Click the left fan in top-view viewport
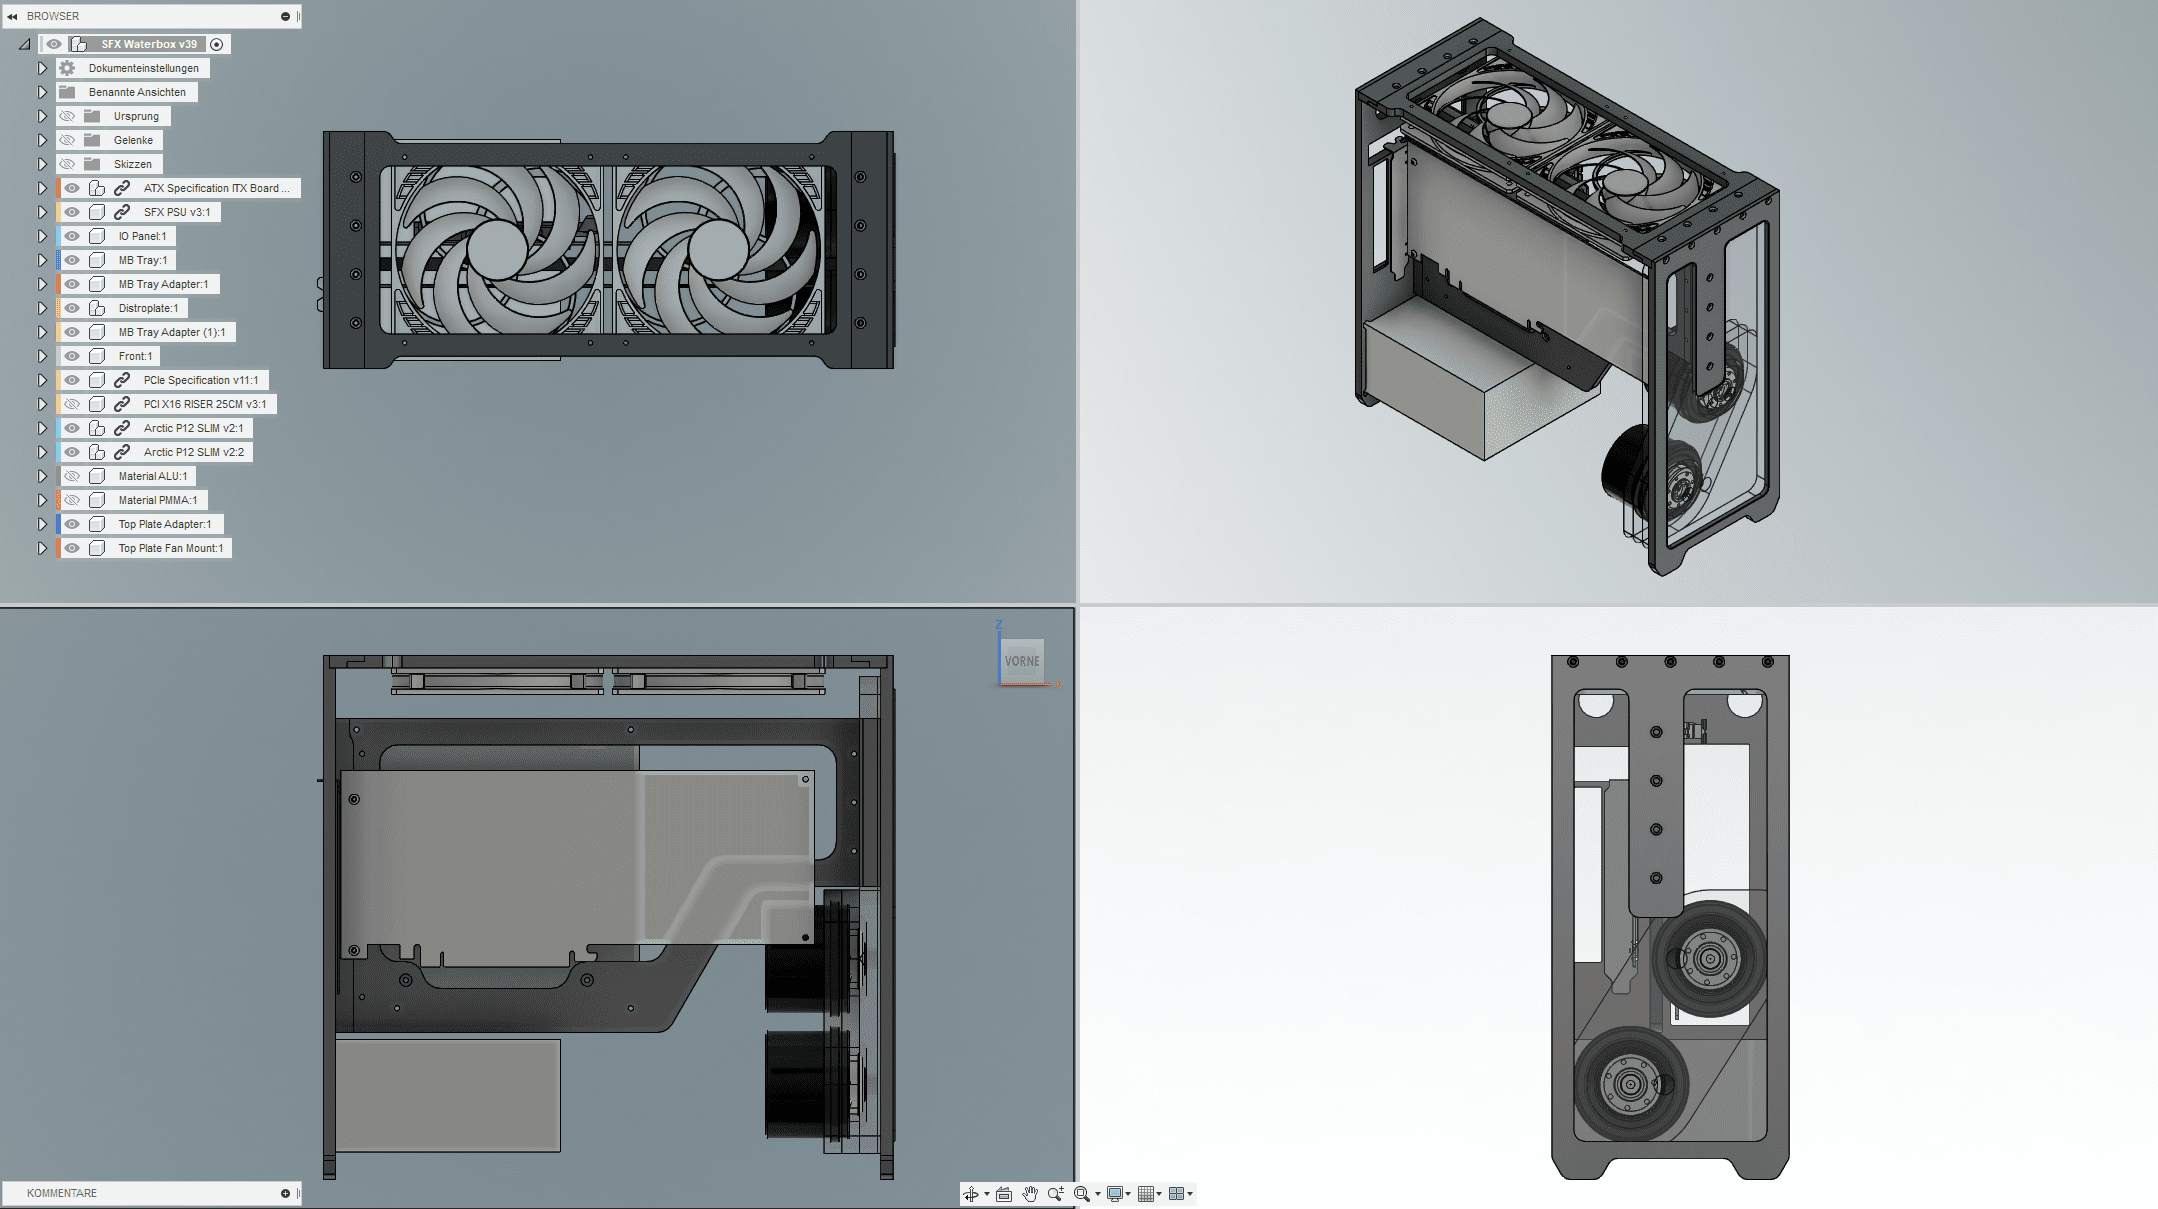The image size is (2158, 1209). point(497,249)
